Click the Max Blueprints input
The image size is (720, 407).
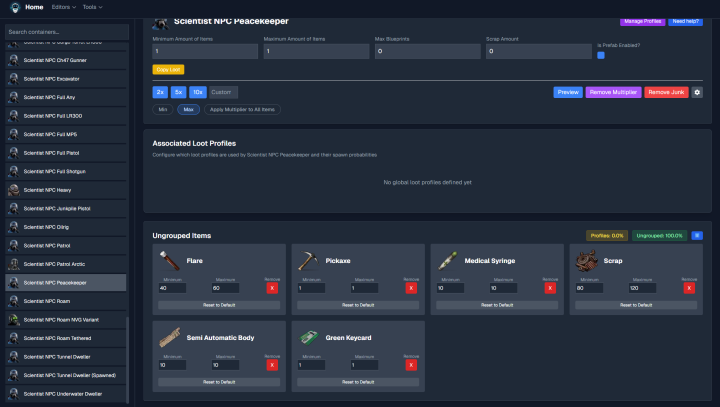pos(428,51)
